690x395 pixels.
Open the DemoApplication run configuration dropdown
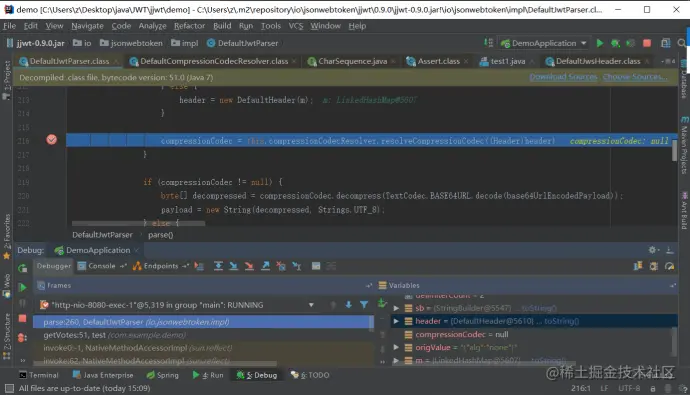click(584, 43)
